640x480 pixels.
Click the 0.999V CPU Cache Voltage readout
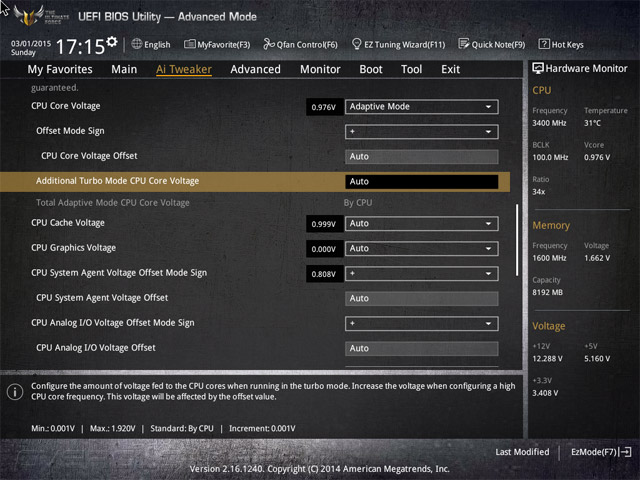(324, 224)
